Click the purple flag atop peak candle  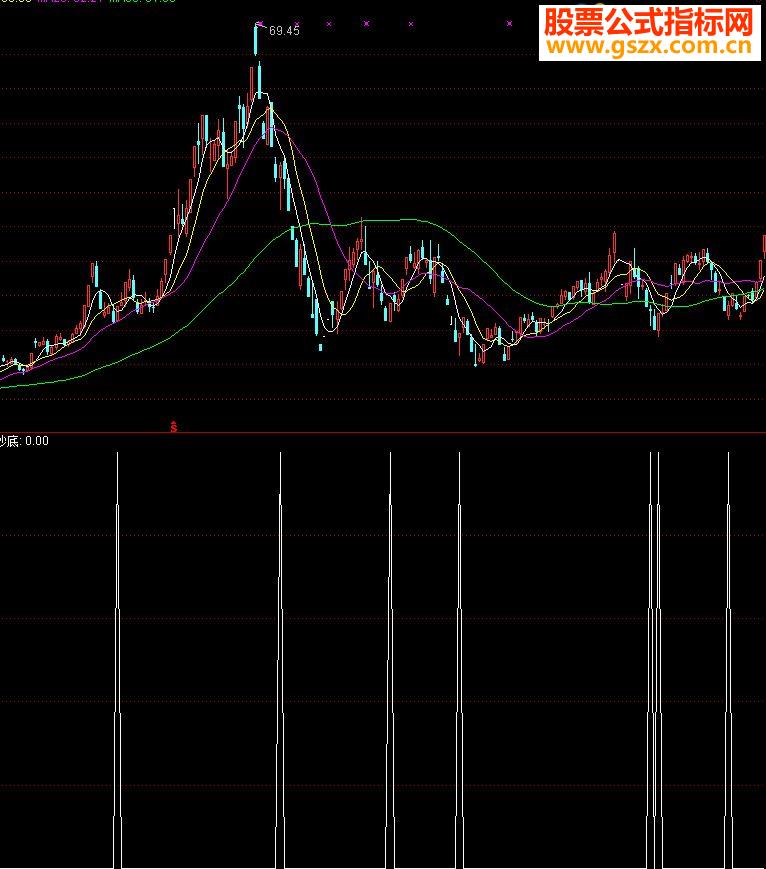tap(259, 24)
